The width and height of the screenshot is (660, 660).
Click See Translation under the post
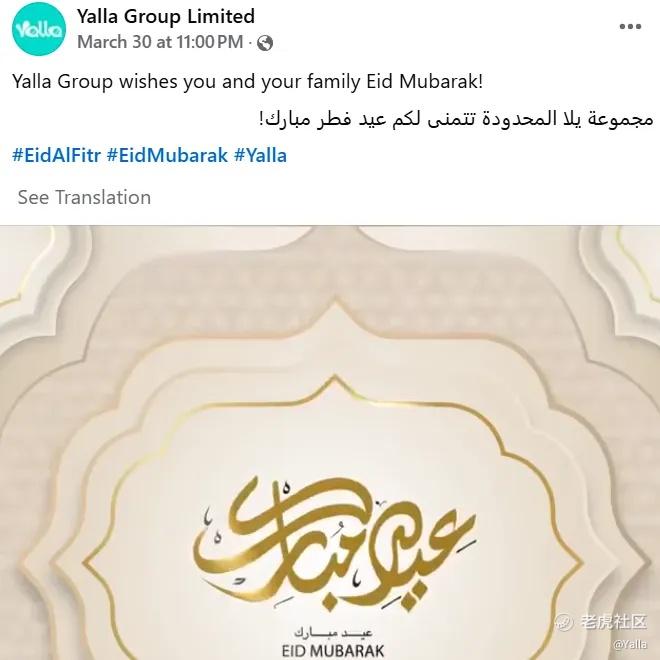pyautogui.click(x=84, y=197)
